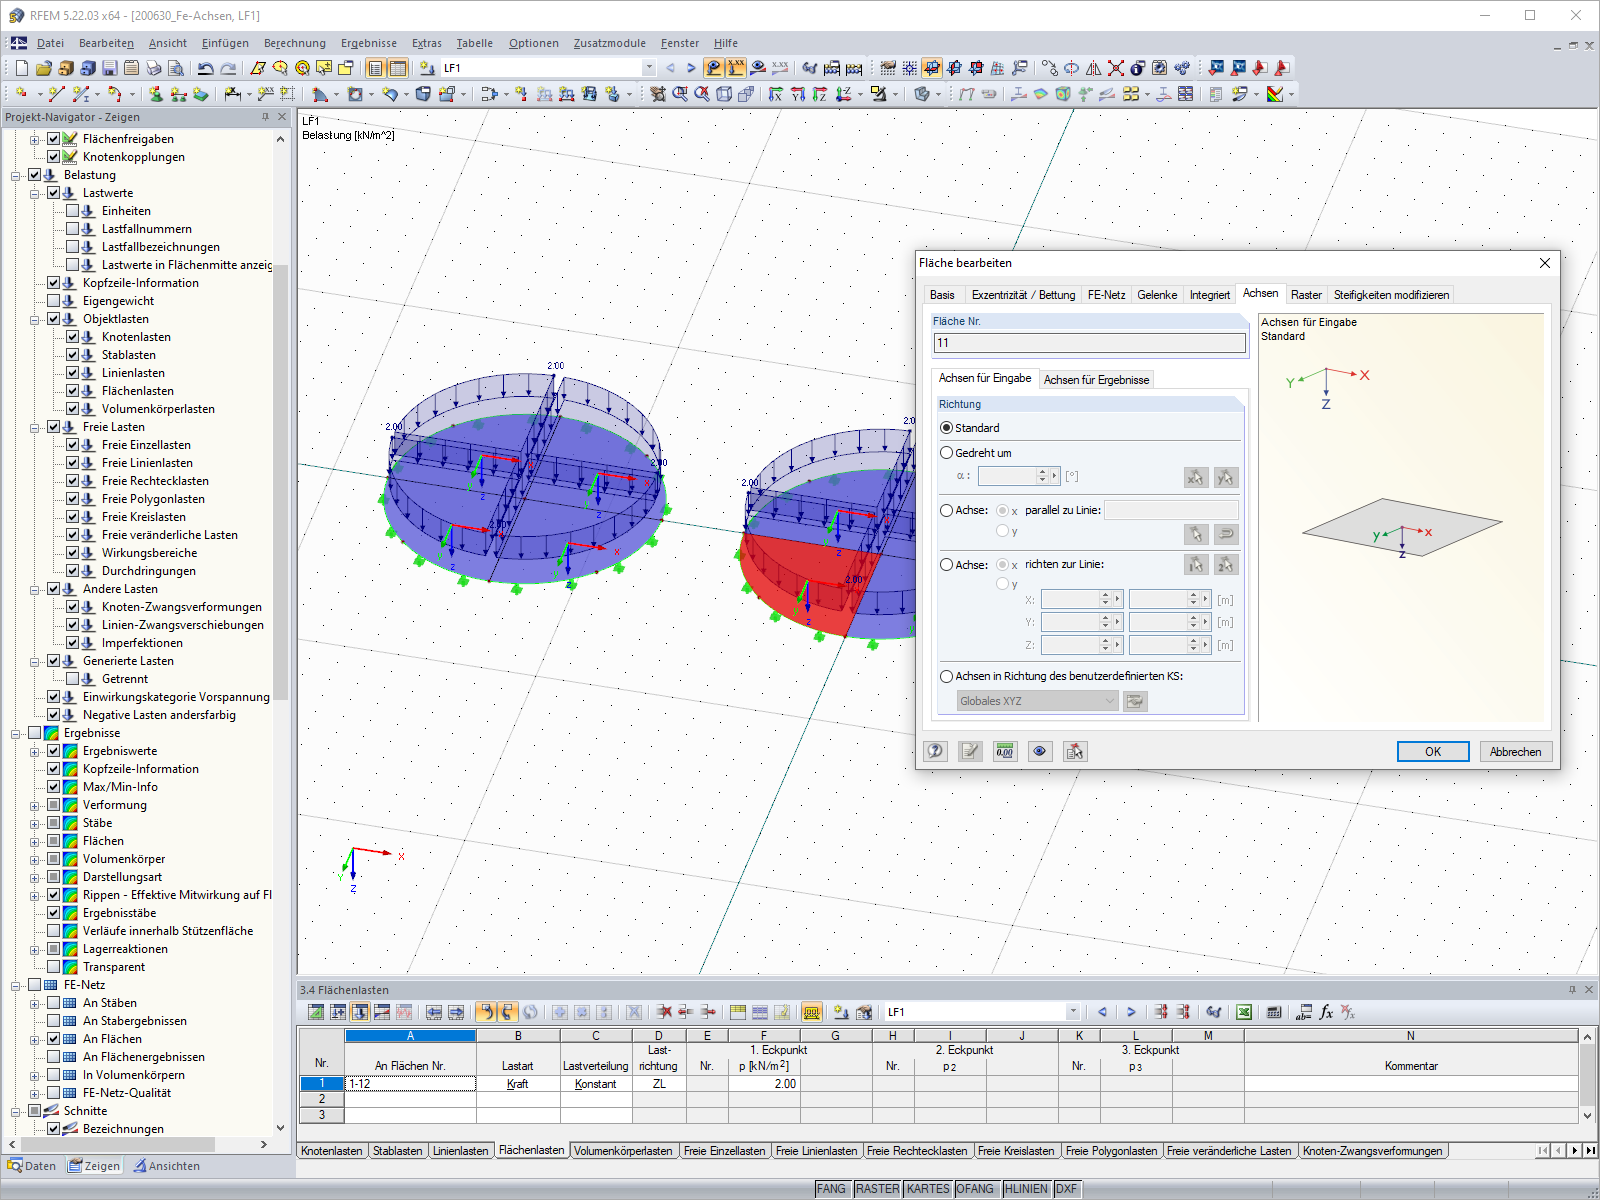Image resolution: width=1600 pixels, height=1200 pixels.
Task: Switch to the FE-Netz tab
Action: tap(1106, 295)
